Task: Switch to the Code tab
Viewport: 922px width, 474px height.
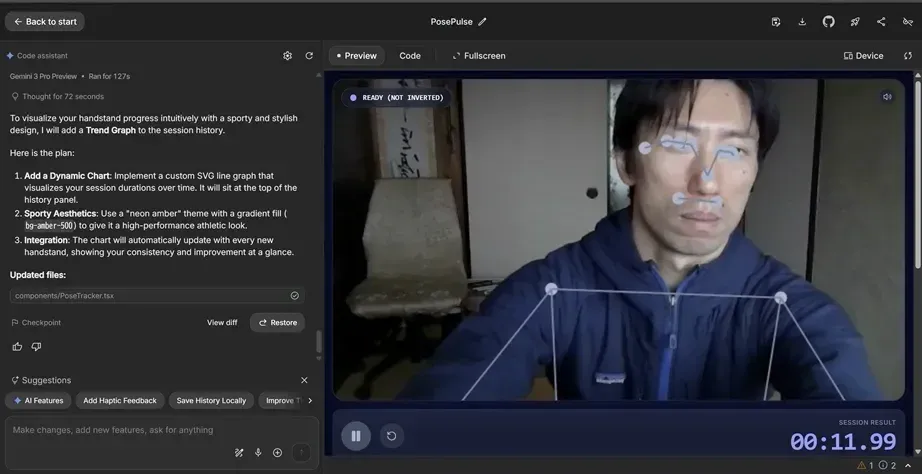Action: [410, 56]
